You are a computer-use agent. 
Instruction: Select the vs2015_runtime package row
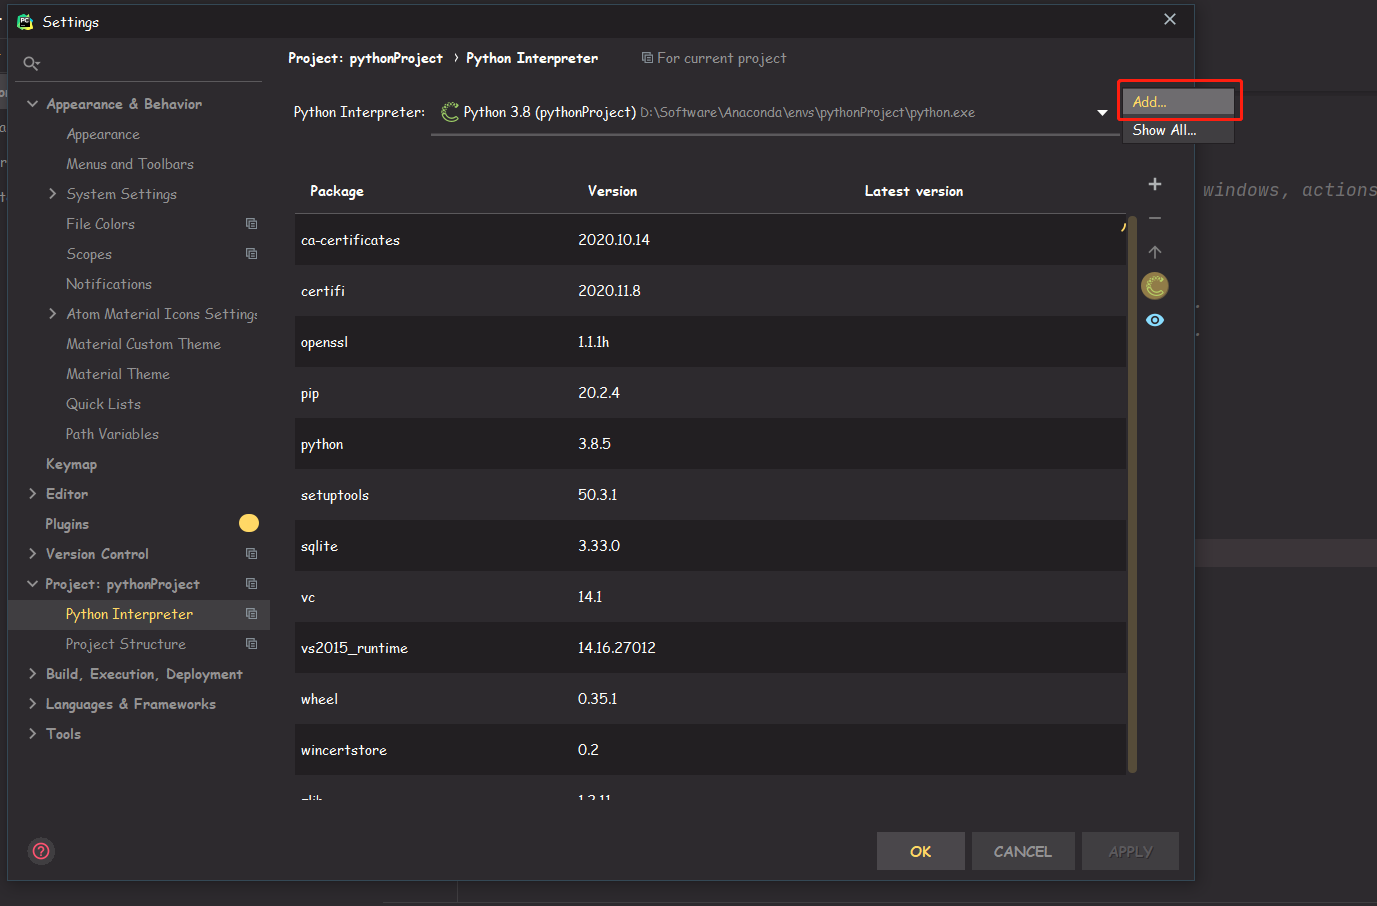click(x=710, y=648)
